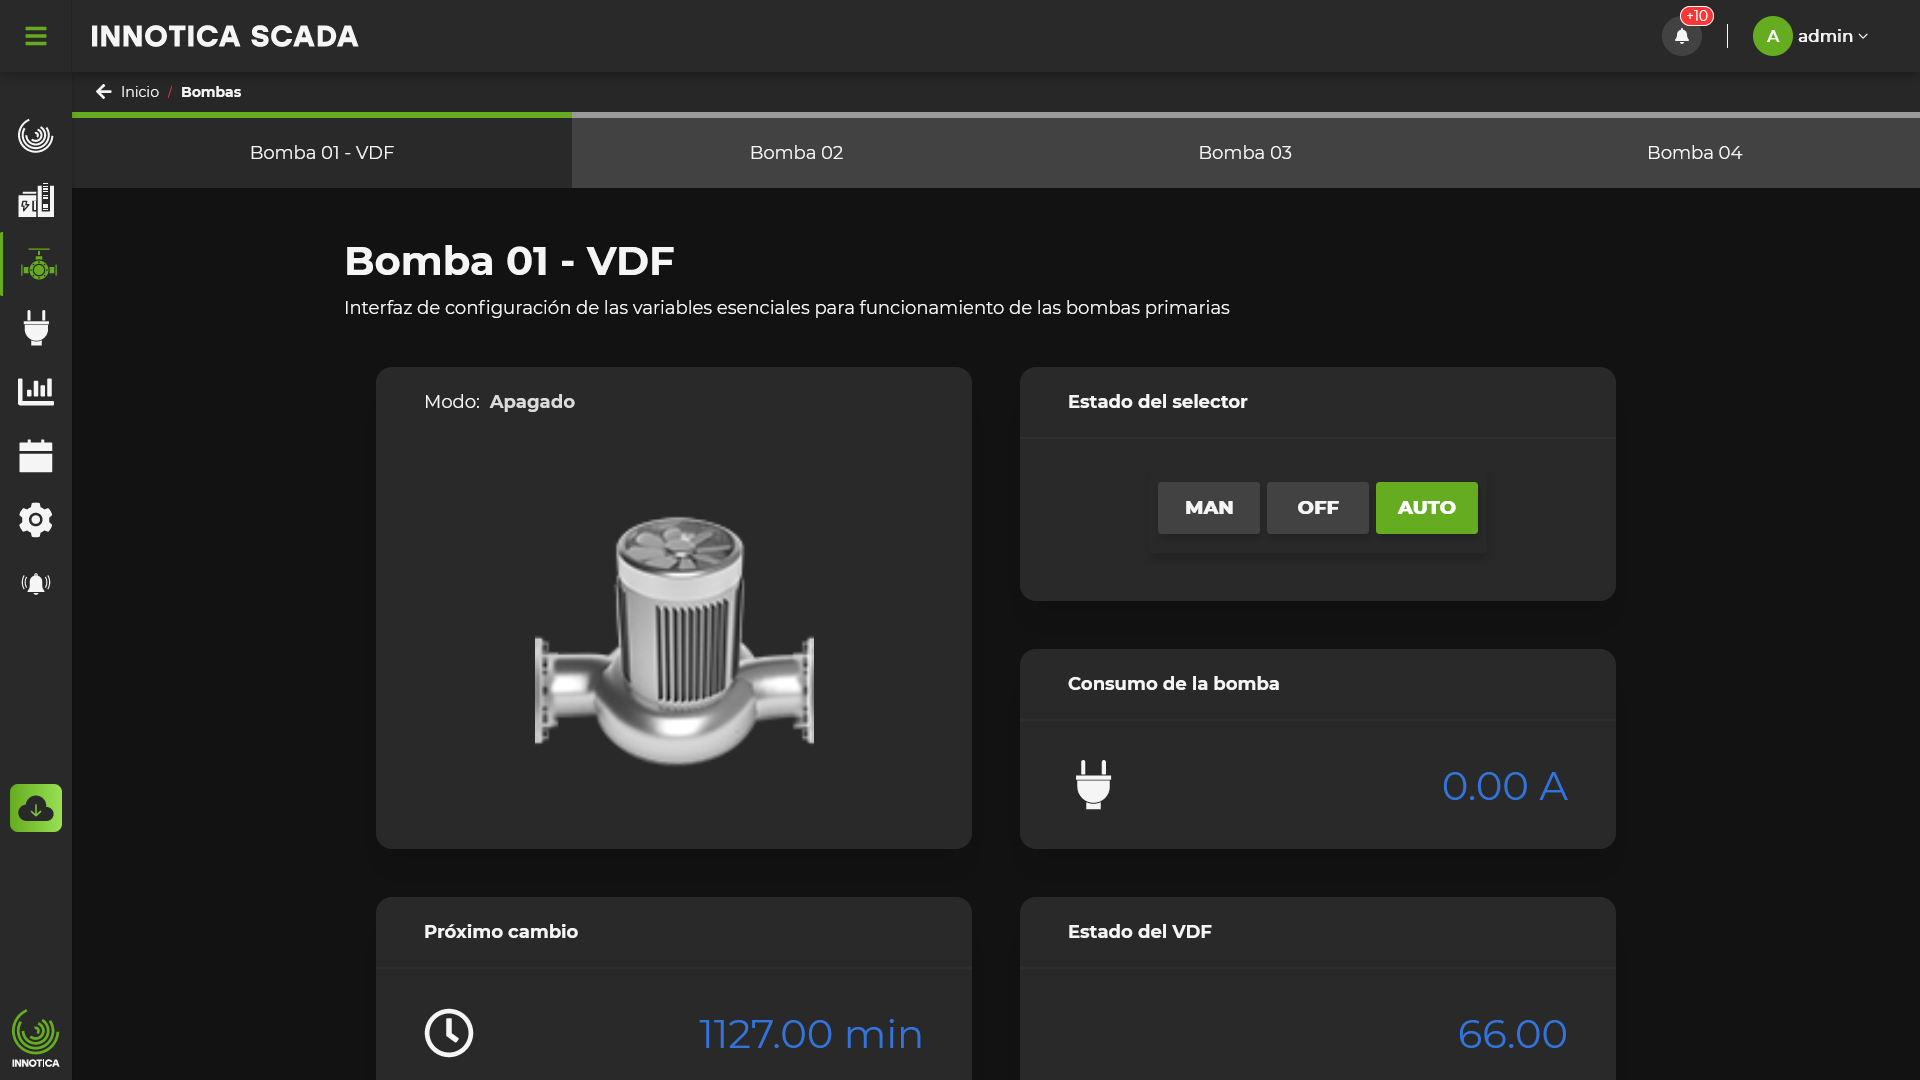Click the pump 3D image
Screen dimensions: 1920x1080
(x=675, y=640)
